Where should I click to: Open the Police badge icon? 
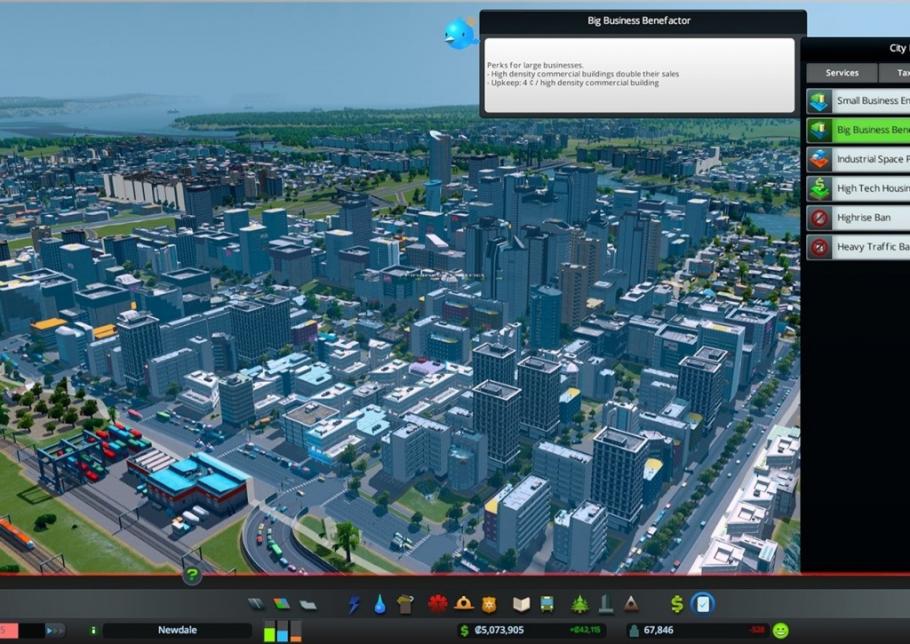point(489,605)
